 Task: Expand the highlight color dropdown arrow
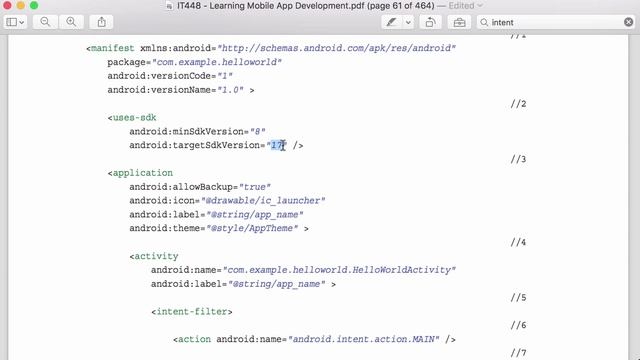[x=408, y=22]
